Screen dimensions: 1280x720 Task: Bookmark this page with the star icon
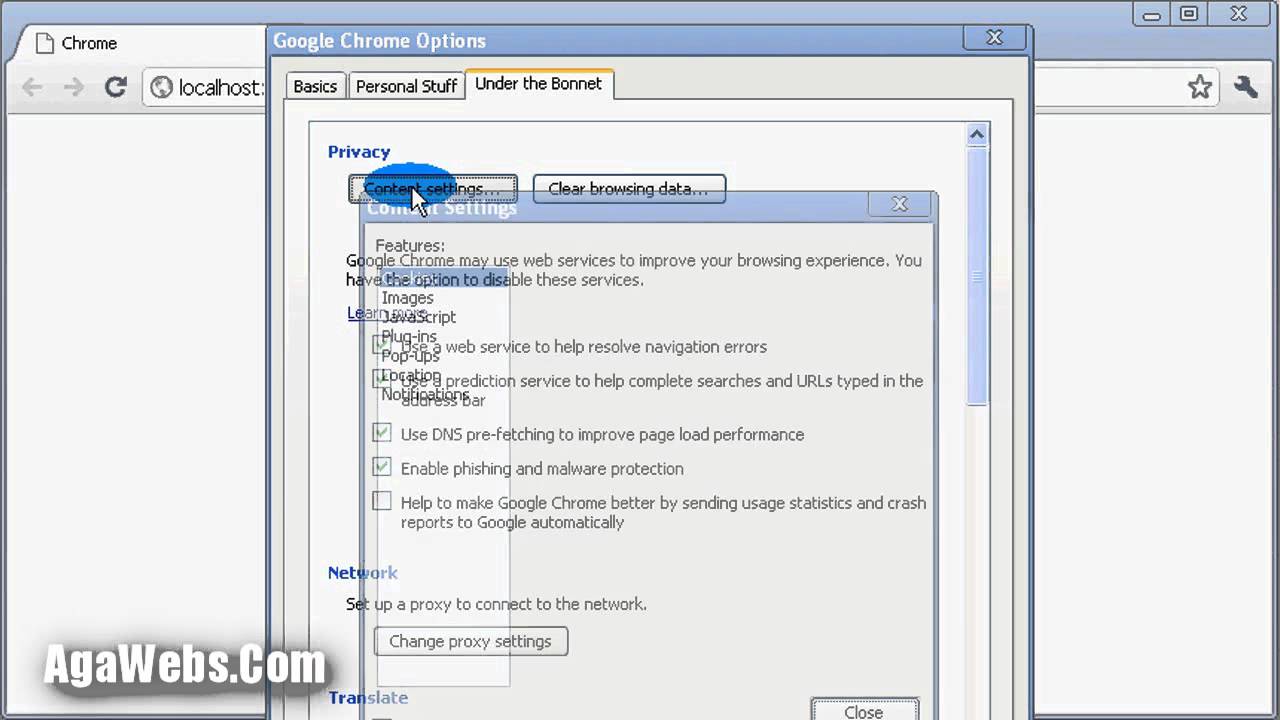(x=1200, y=87)
